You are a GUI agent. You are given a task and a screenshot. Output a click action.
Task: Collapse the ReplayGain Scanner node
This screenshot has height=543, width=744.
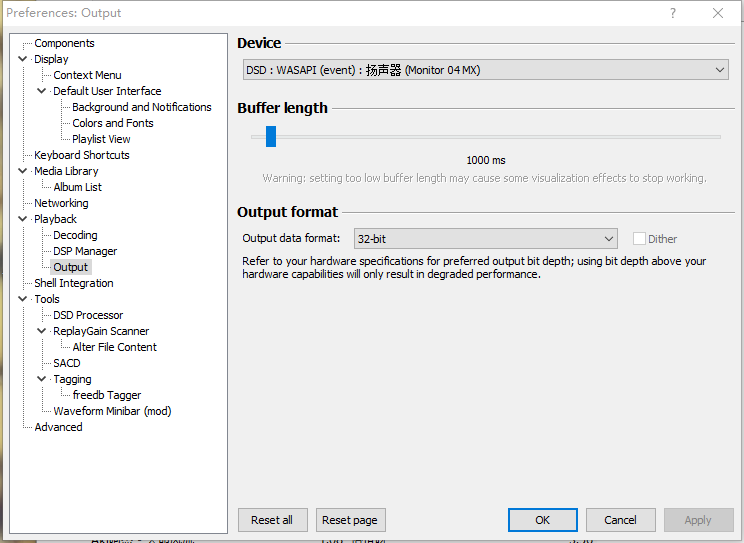(x=42, y=331)
